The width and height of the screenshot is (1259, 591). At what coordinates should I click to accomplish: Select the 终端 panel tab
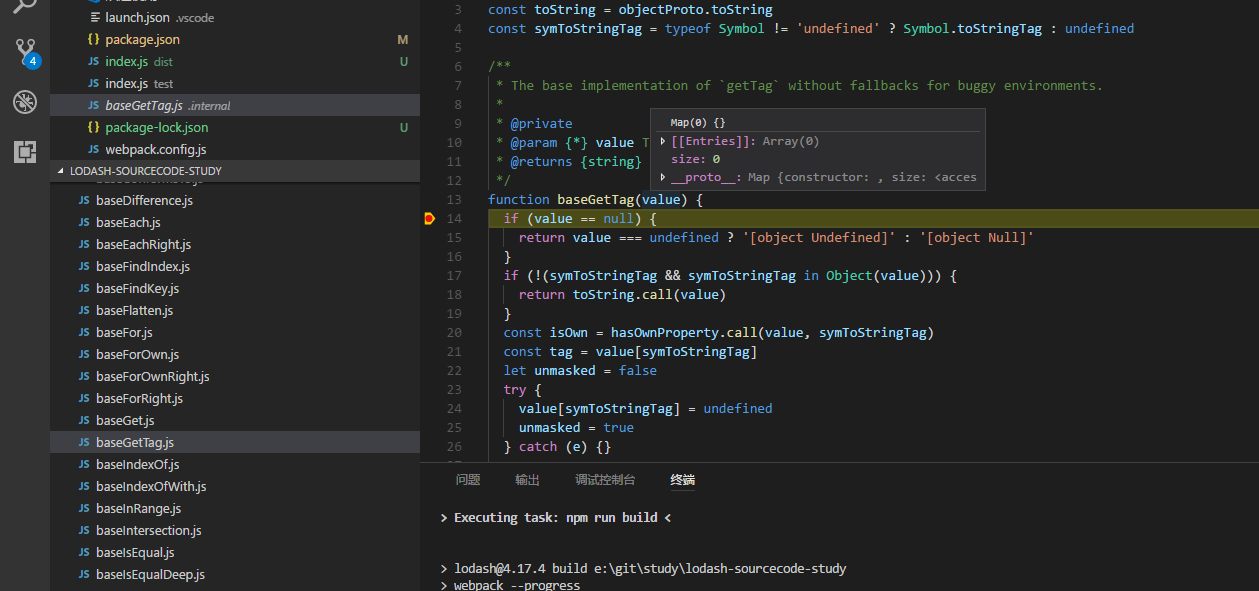[x=683, y=480]
